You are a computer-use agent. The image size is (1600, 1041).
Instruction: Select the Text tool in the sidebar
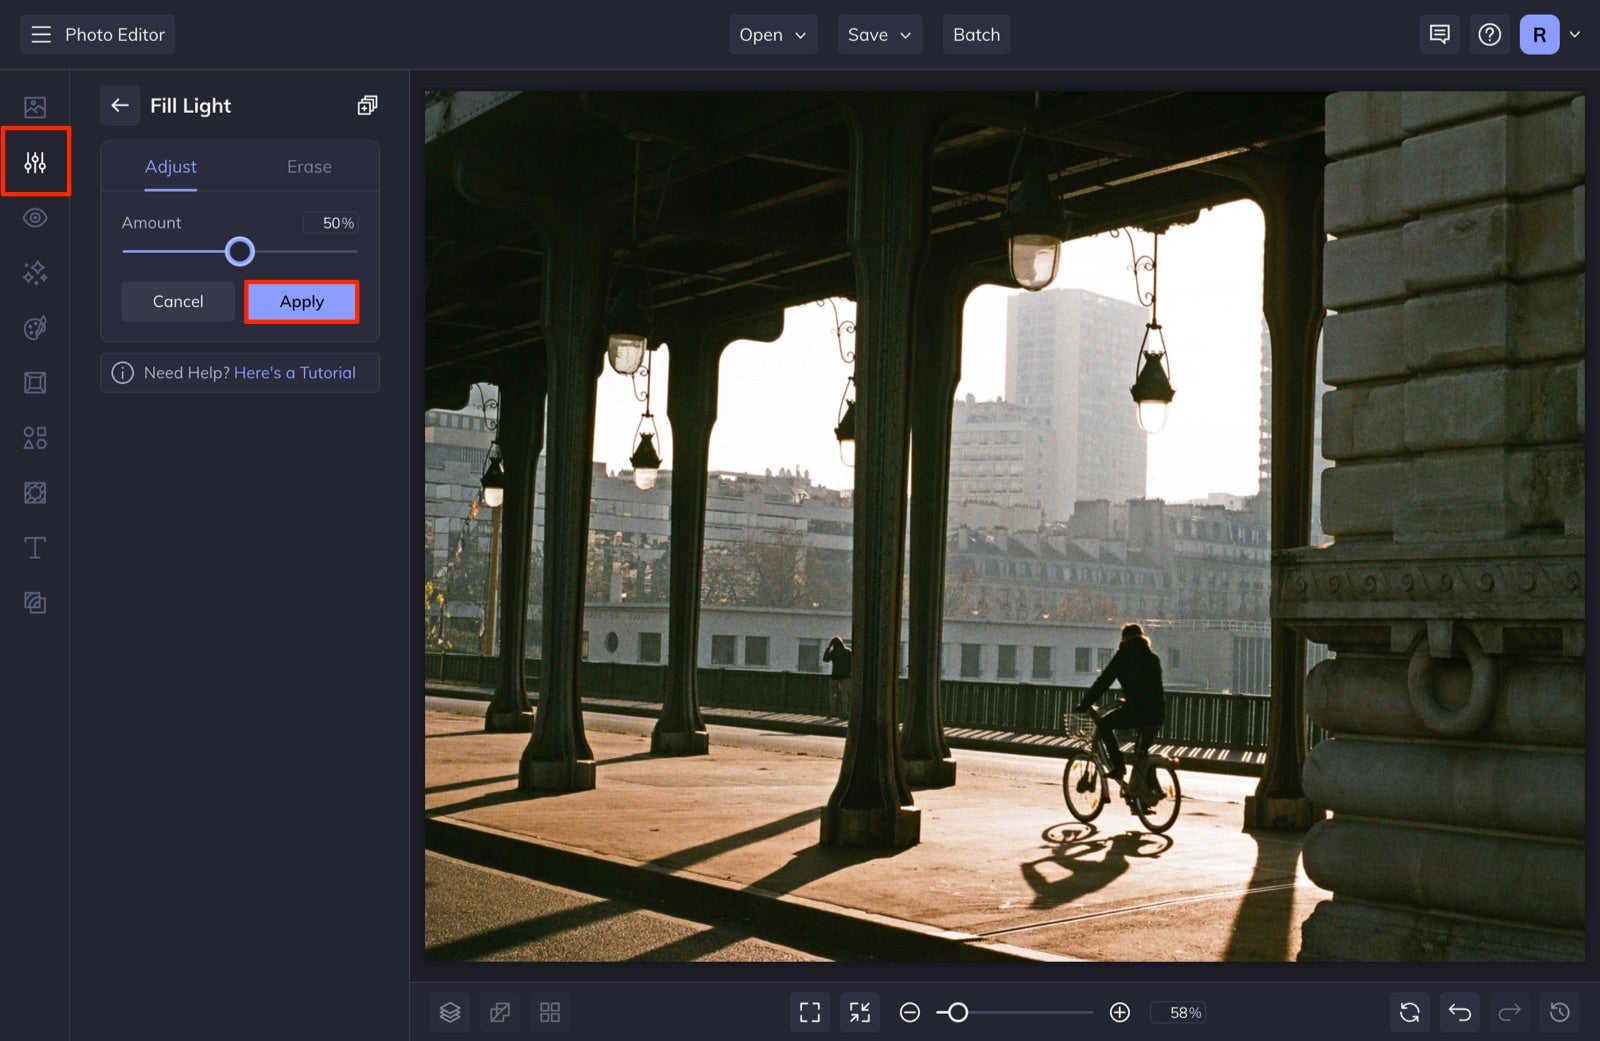pyautogui.click(x=35, y=547)
